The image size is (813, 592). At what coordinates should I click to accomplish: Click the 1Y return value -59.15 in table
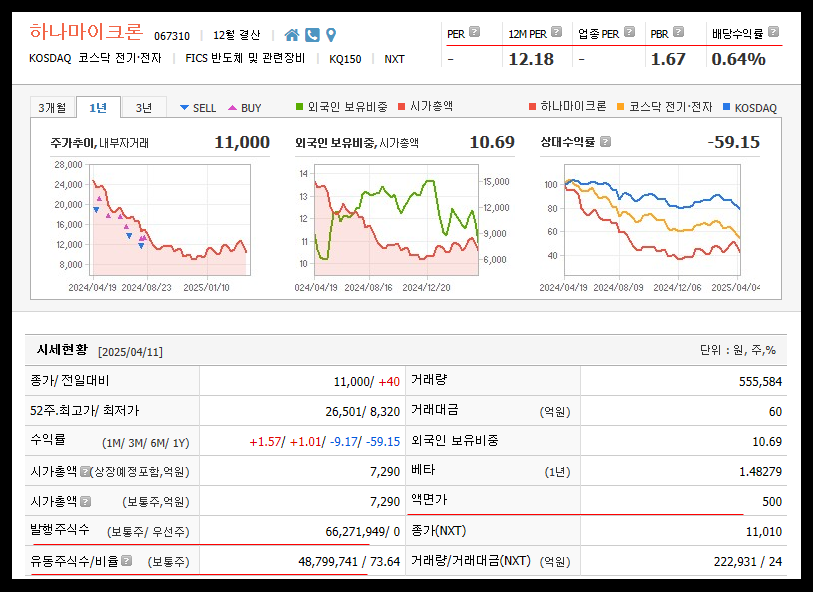click(383, 442)
